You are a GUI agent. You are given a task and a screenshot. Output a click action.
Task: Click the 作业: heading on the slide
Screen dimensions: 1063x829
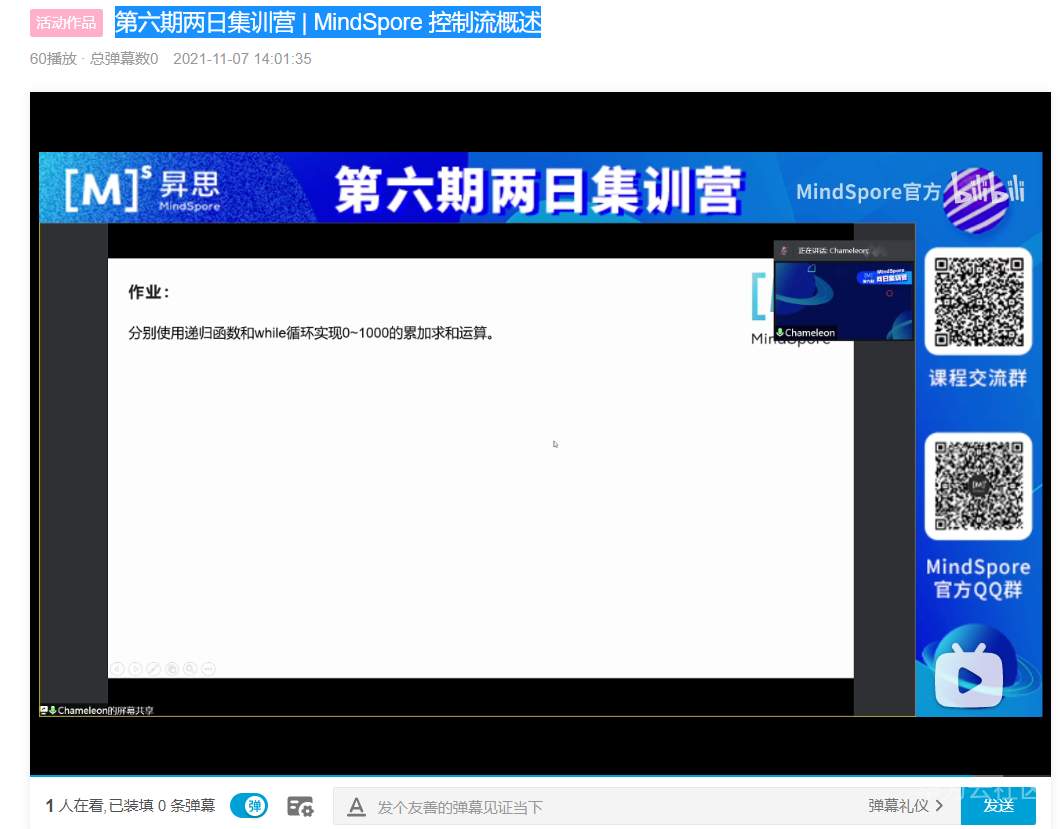[x=148, y=292]
